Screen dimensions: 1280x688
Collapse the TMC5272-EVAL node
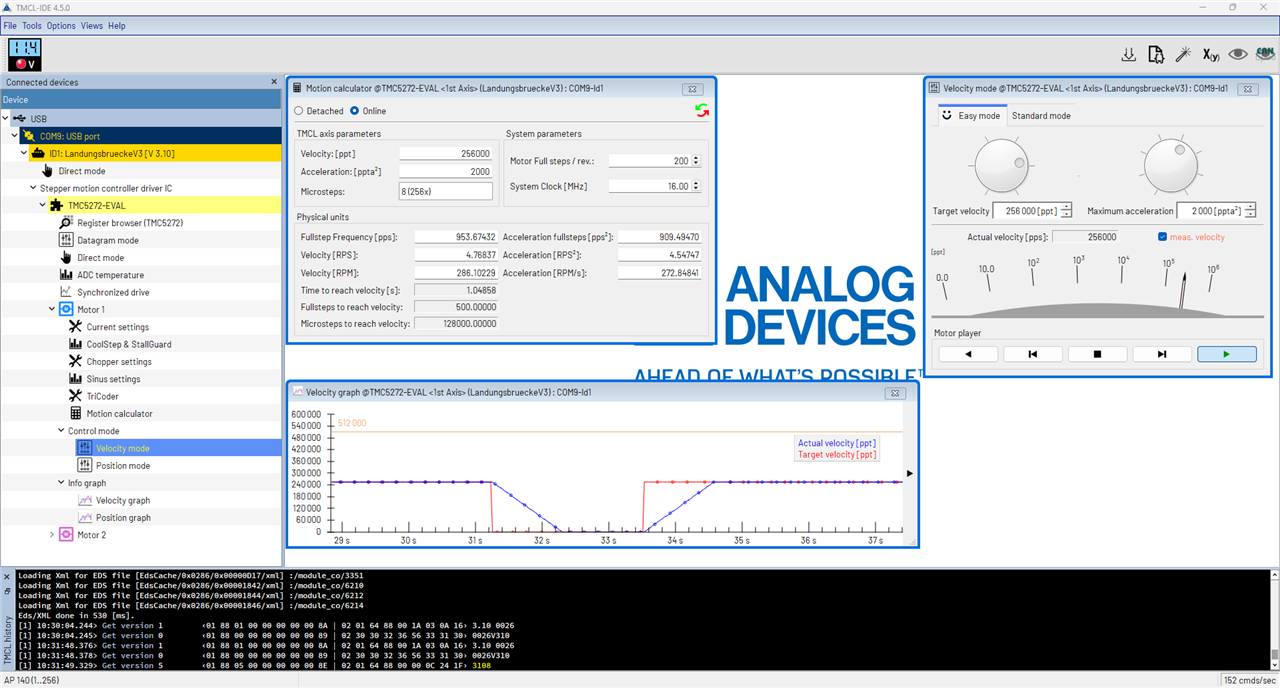[x=43, y=206]
